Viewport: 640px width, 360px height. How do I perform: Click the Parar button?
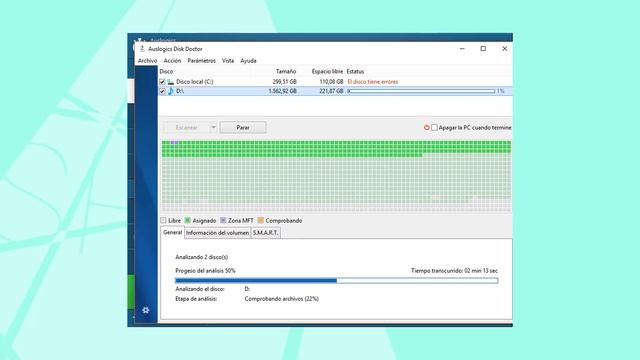click(x=243, y=127)
